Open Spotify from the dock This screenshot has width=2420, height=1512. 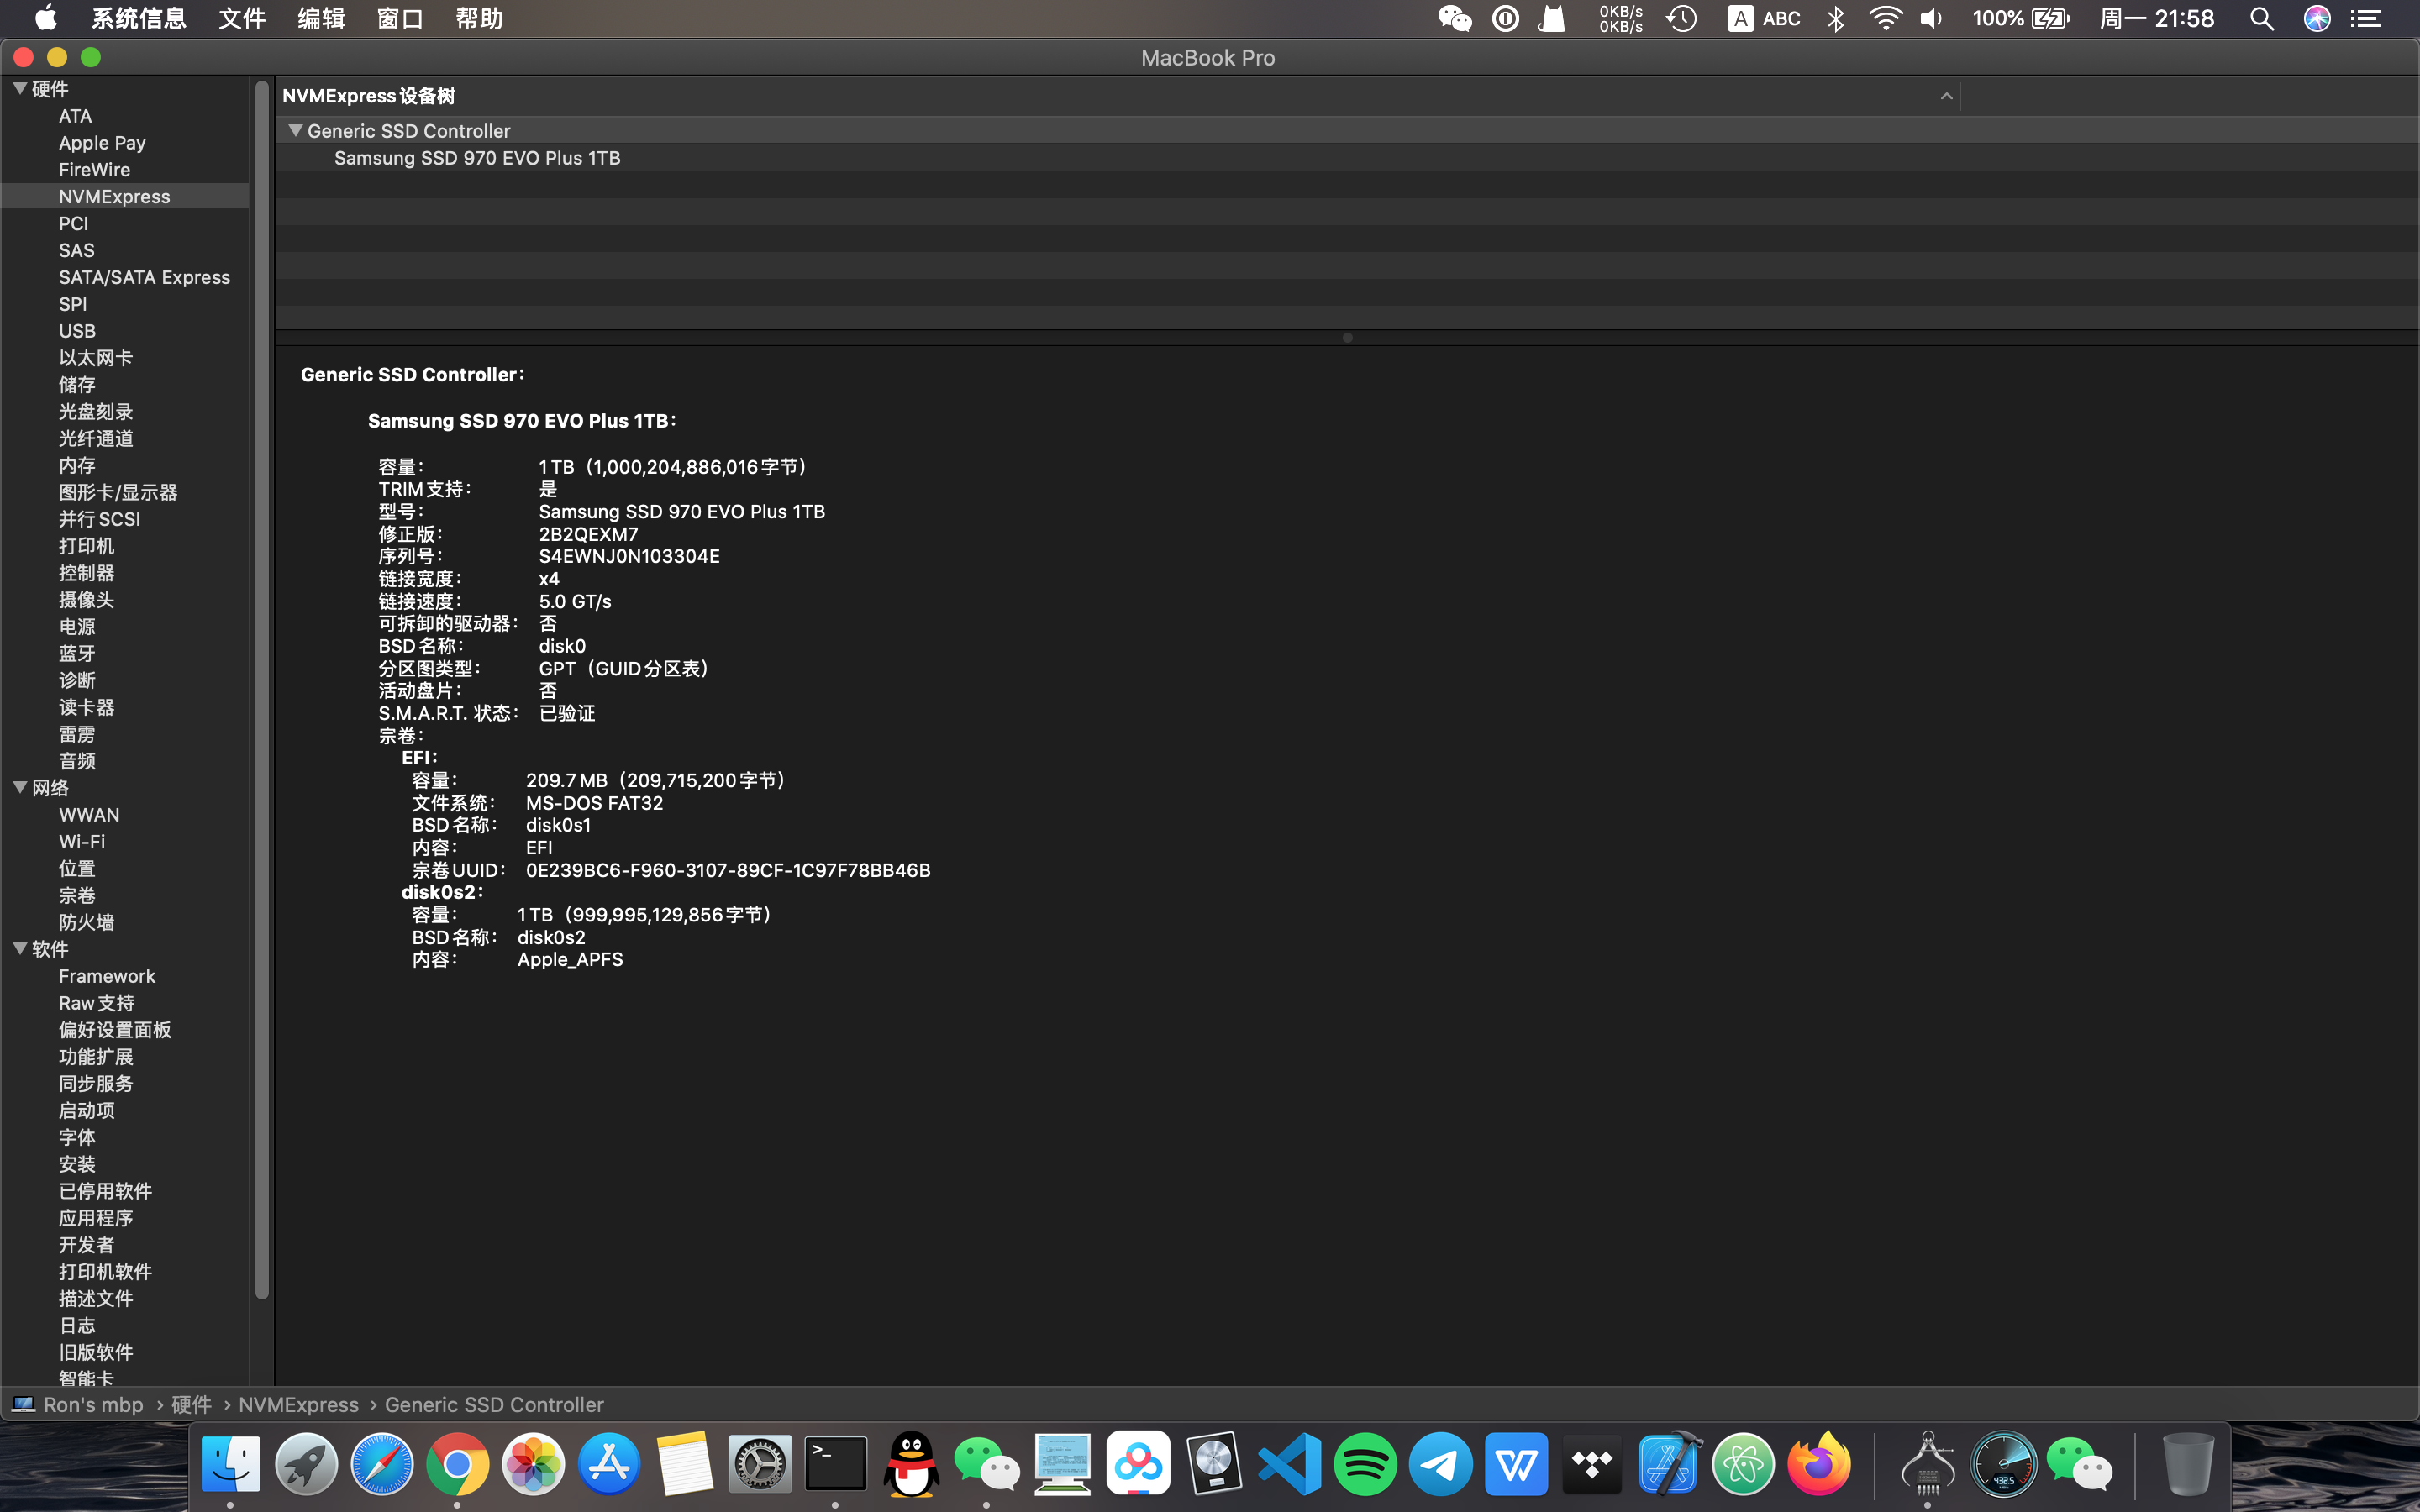[1365, 1465]
